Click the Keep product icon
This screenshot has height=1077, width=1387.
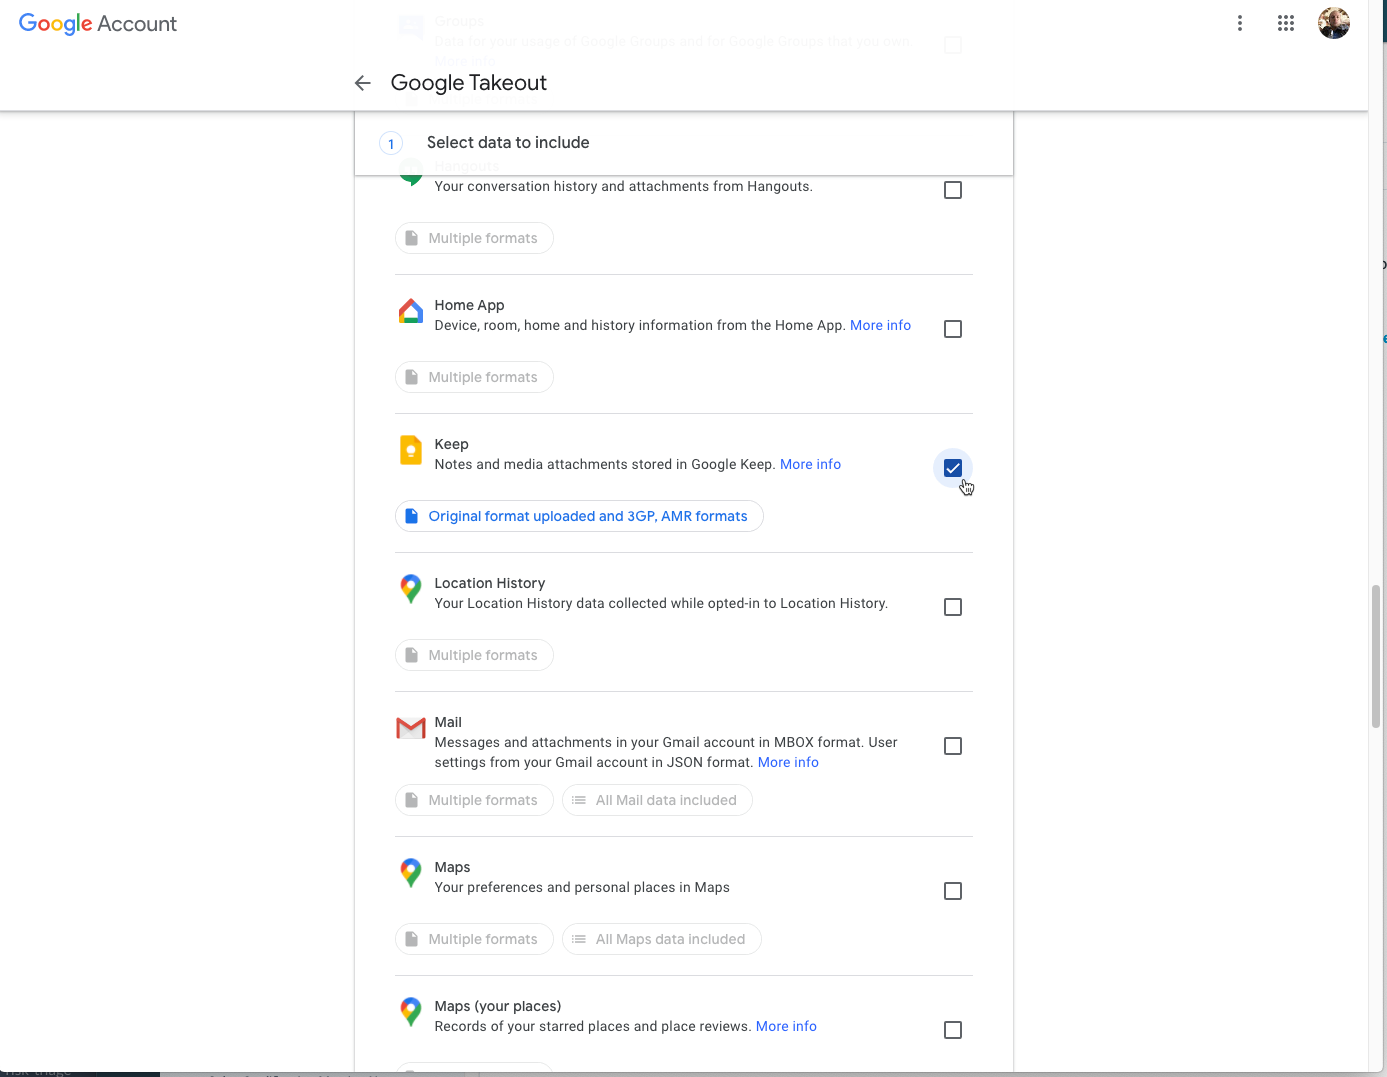pos(411,450)
